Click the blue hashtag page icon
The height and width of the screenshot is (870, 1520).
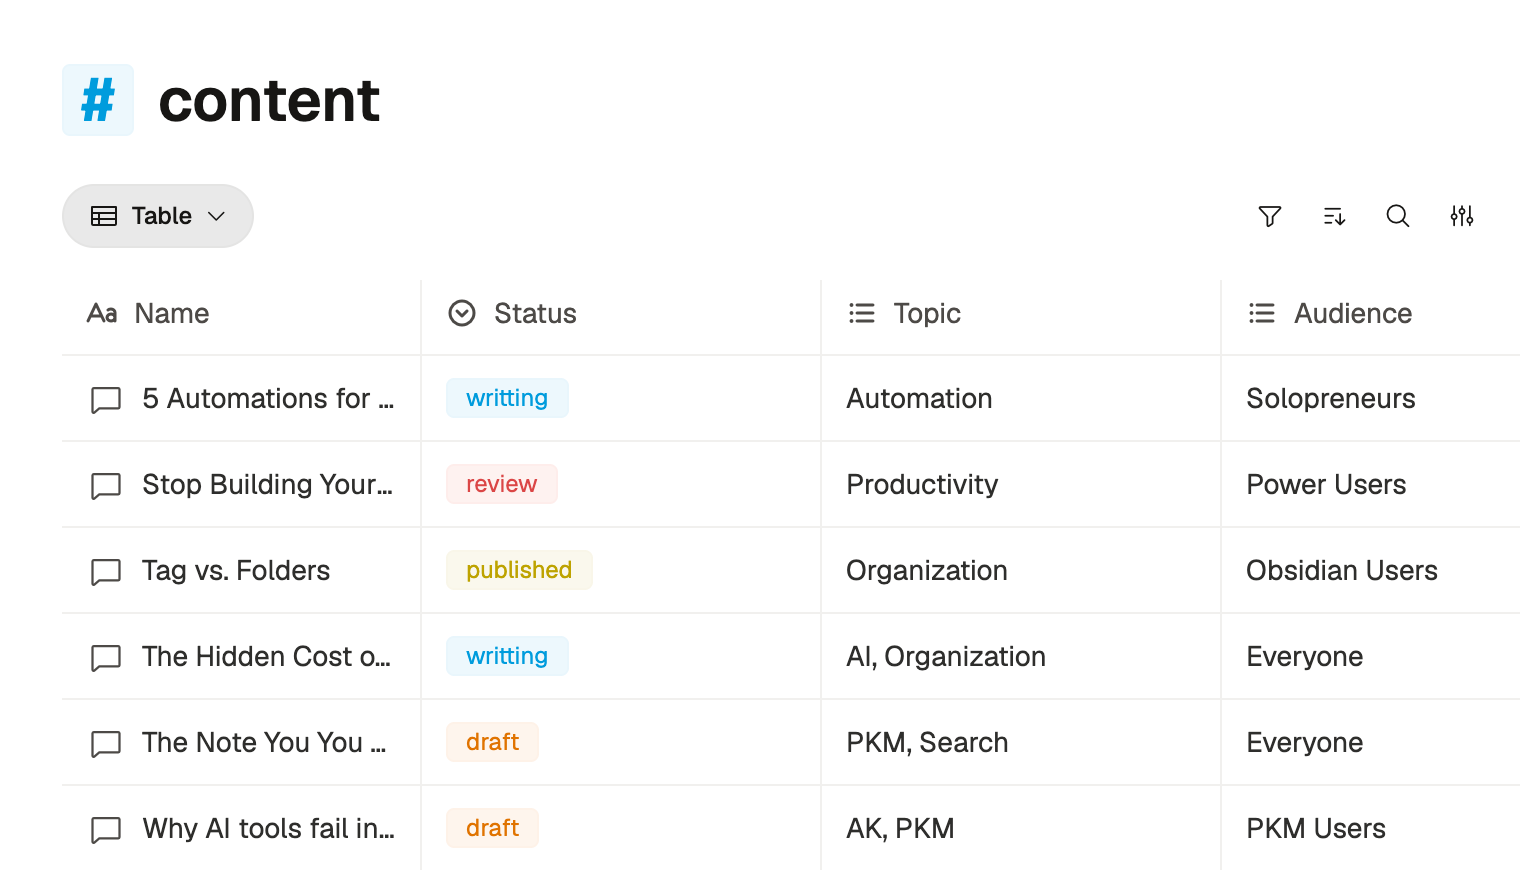click(x=98, y=100)
